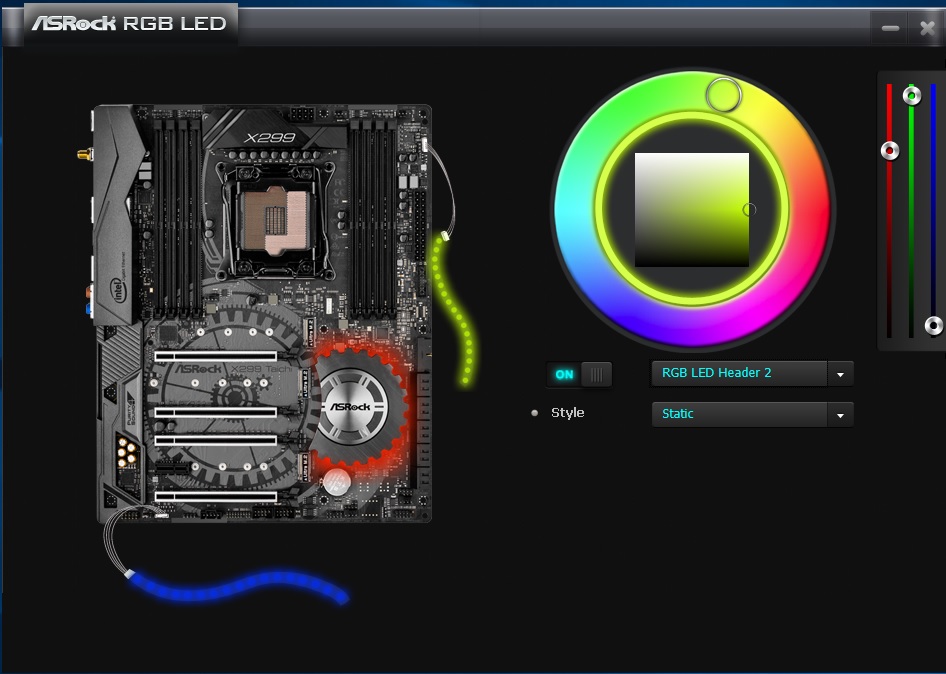Screen dimensions: 946x674
Task: Click the blue channel slider handle
Action: tap(934, 326)
